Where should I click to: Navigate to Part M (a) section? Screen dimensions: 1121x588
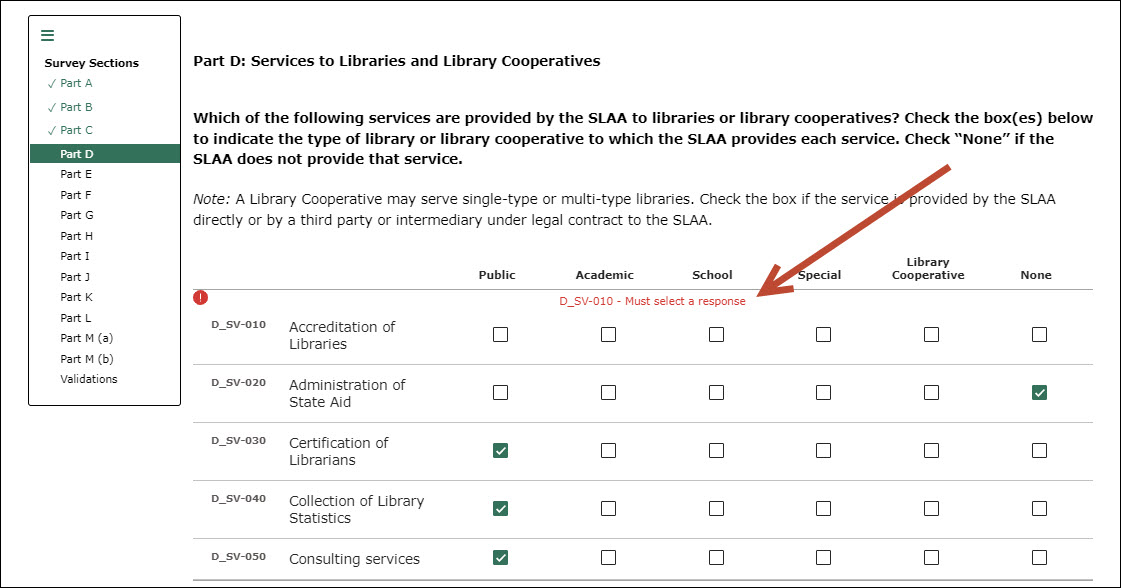[86, 338]
